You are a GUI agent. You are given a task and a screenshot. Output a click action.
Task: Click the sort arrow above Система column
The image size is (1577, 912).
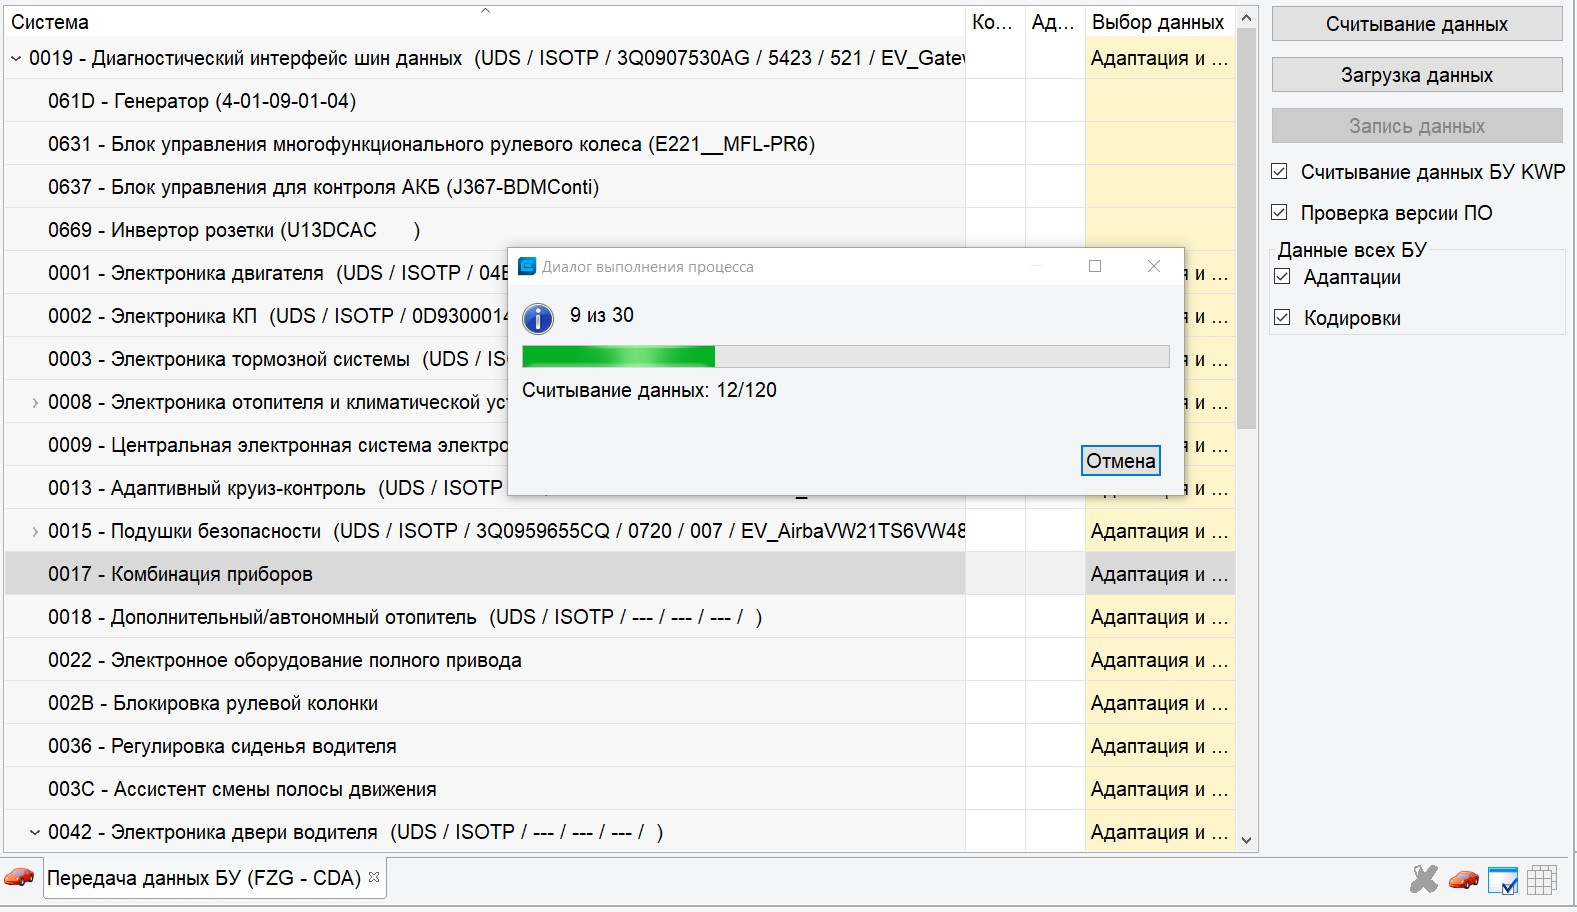(x=485, y=11)
